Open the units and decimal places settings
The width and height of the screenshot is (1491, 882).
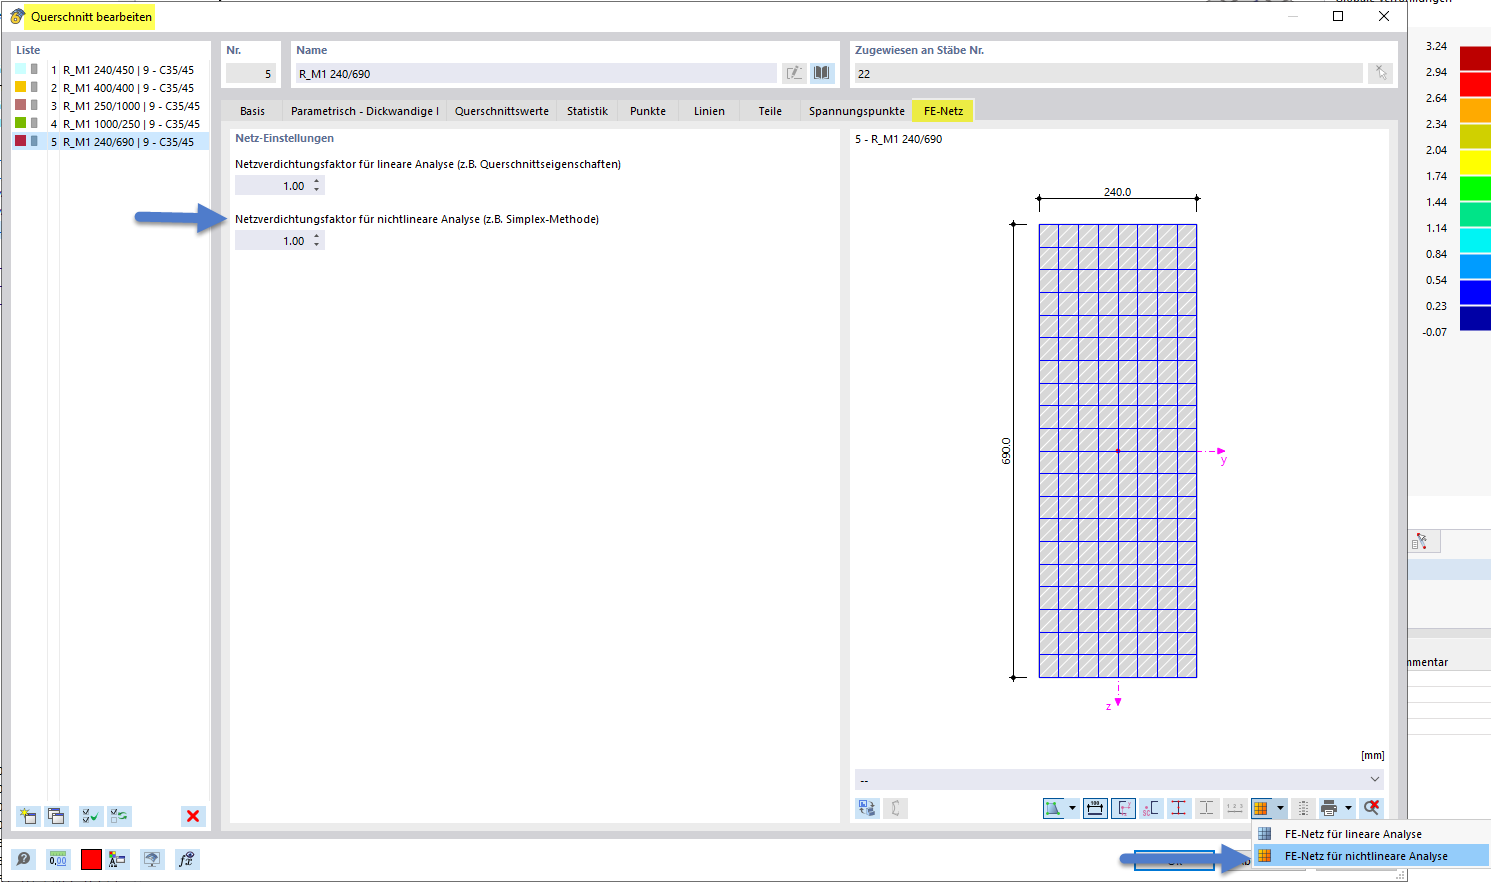(57, 859)
